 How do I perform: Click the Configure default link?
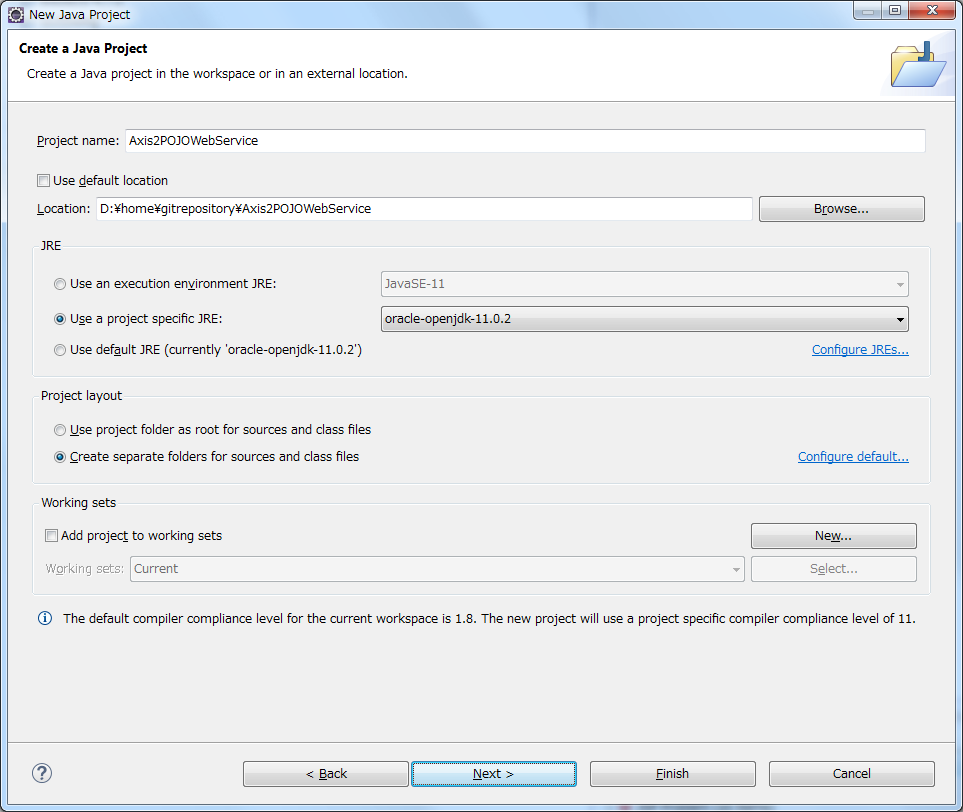(853, 456)
